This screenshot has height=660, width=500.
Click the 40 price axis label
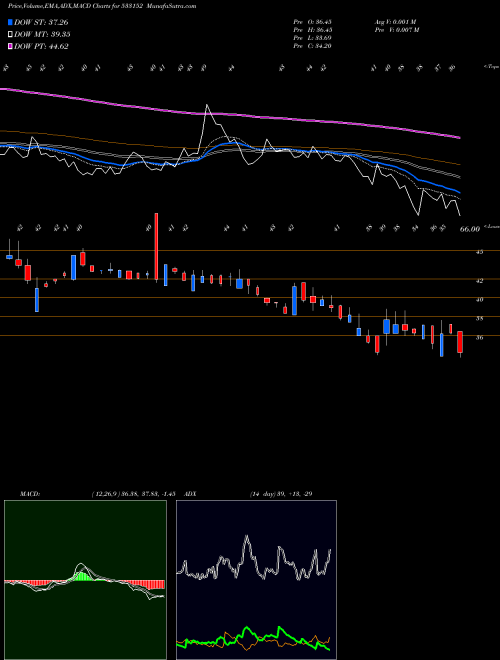479,300
